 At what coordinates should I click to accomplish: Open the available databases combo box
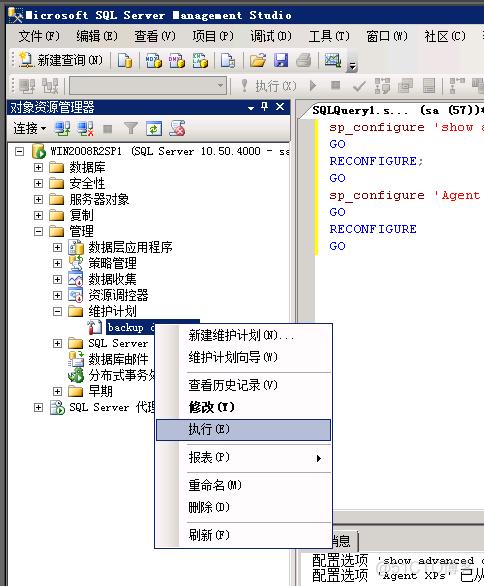148,86
